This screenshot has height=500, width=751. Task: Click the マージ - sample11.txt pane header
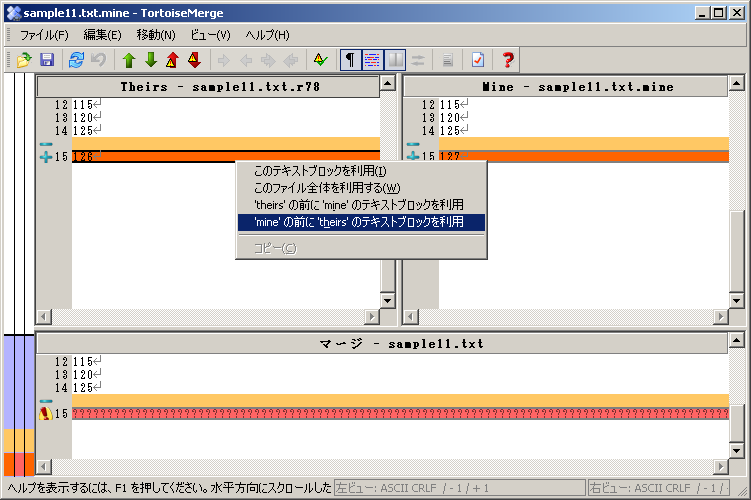[x=382, y=344]
